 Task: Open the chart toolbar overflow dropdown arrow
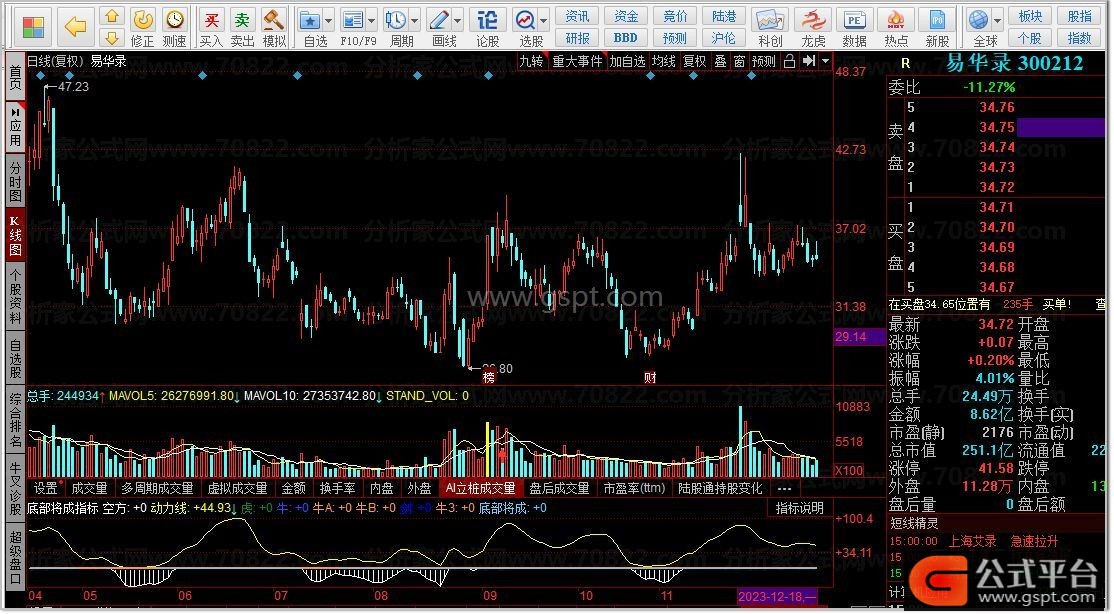(825, 61)
